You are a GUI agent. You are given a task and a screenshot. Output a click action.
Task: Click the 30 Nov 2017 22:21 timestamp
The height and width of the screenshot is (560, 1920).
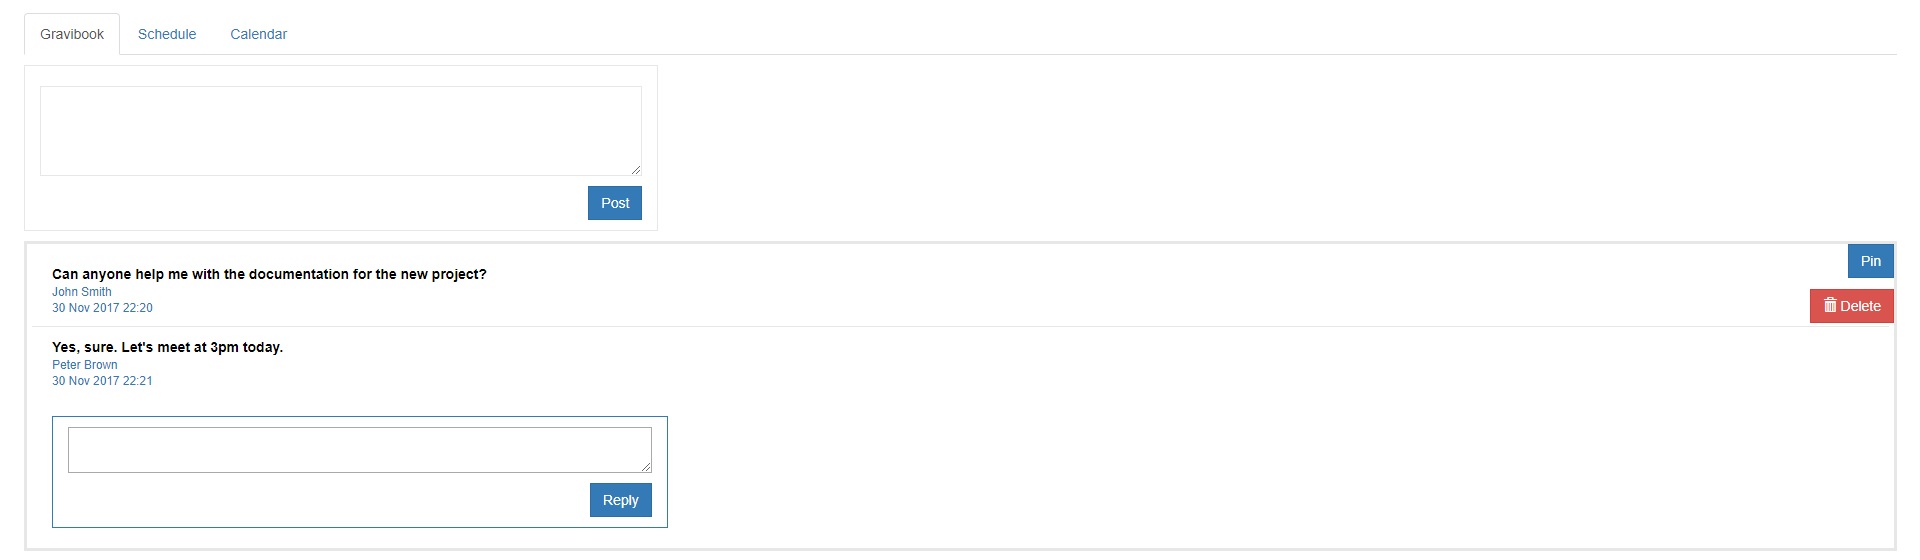pos(102,381)
